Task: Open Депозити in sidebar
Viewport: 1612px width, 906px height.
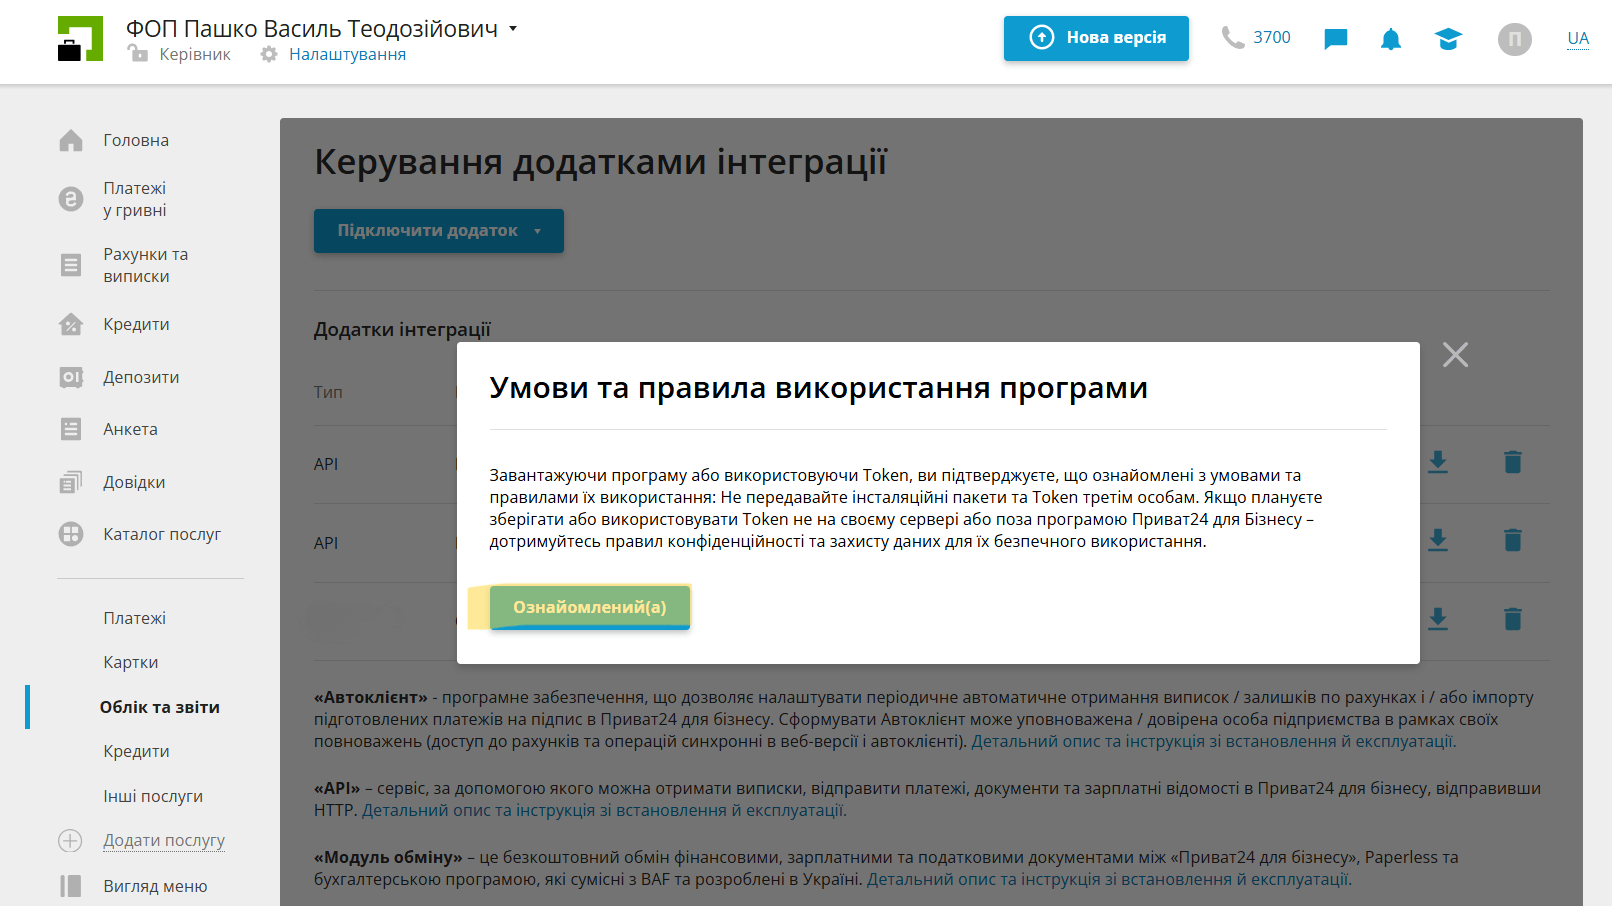Action: point(141,377)
